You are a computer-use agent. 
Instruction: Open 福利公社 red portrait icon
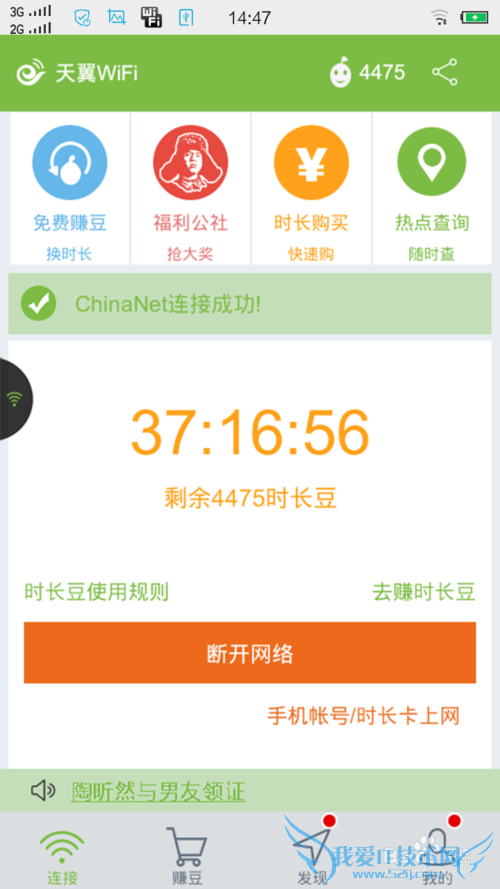[x=190, y=162]
